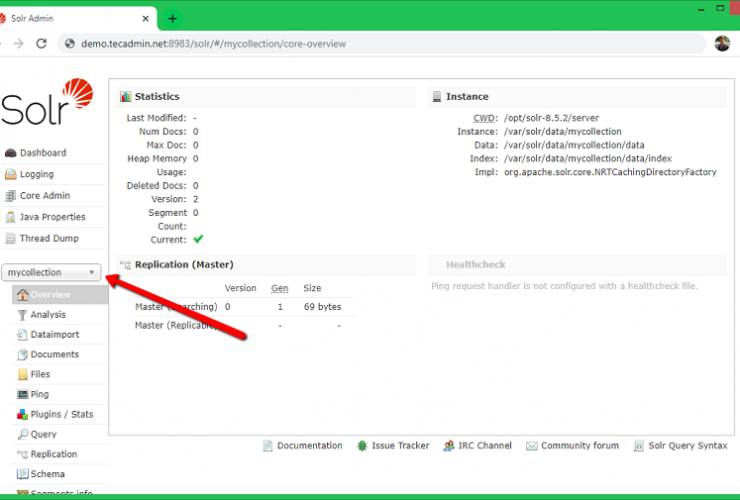Open the Files folder icon
Screen dimensions: 740x500
click(22, 375)
